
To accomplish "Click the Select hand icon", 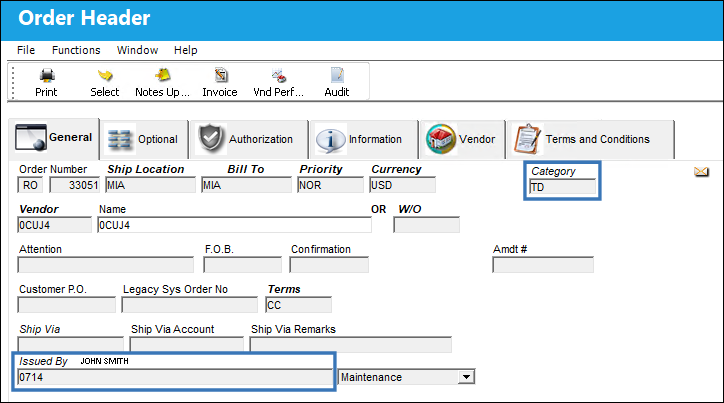I will click(x=105, y=75).
